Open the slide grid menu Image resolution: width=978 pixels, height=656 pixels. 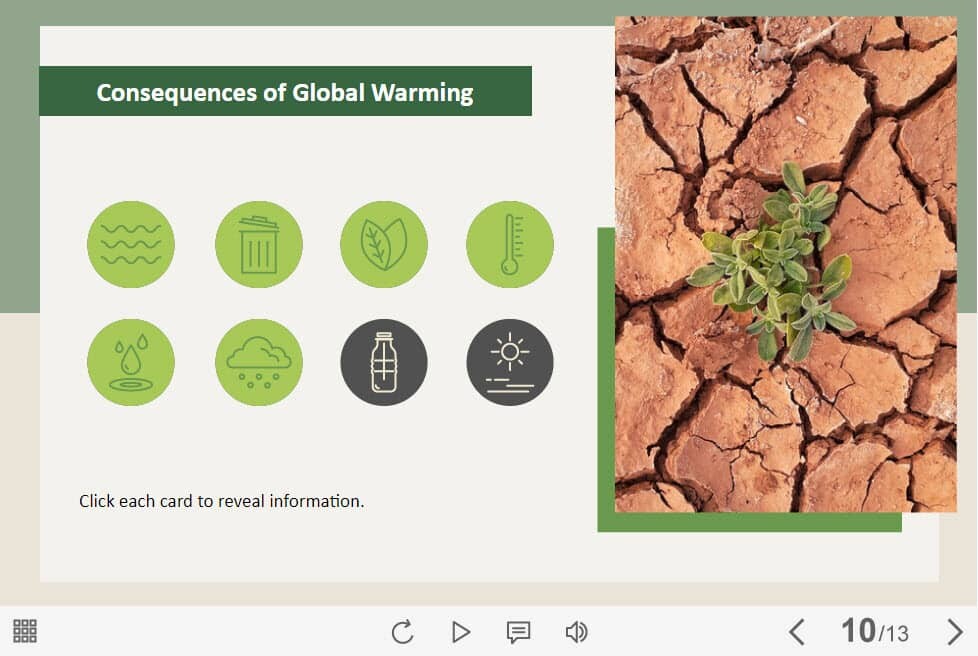25,631
